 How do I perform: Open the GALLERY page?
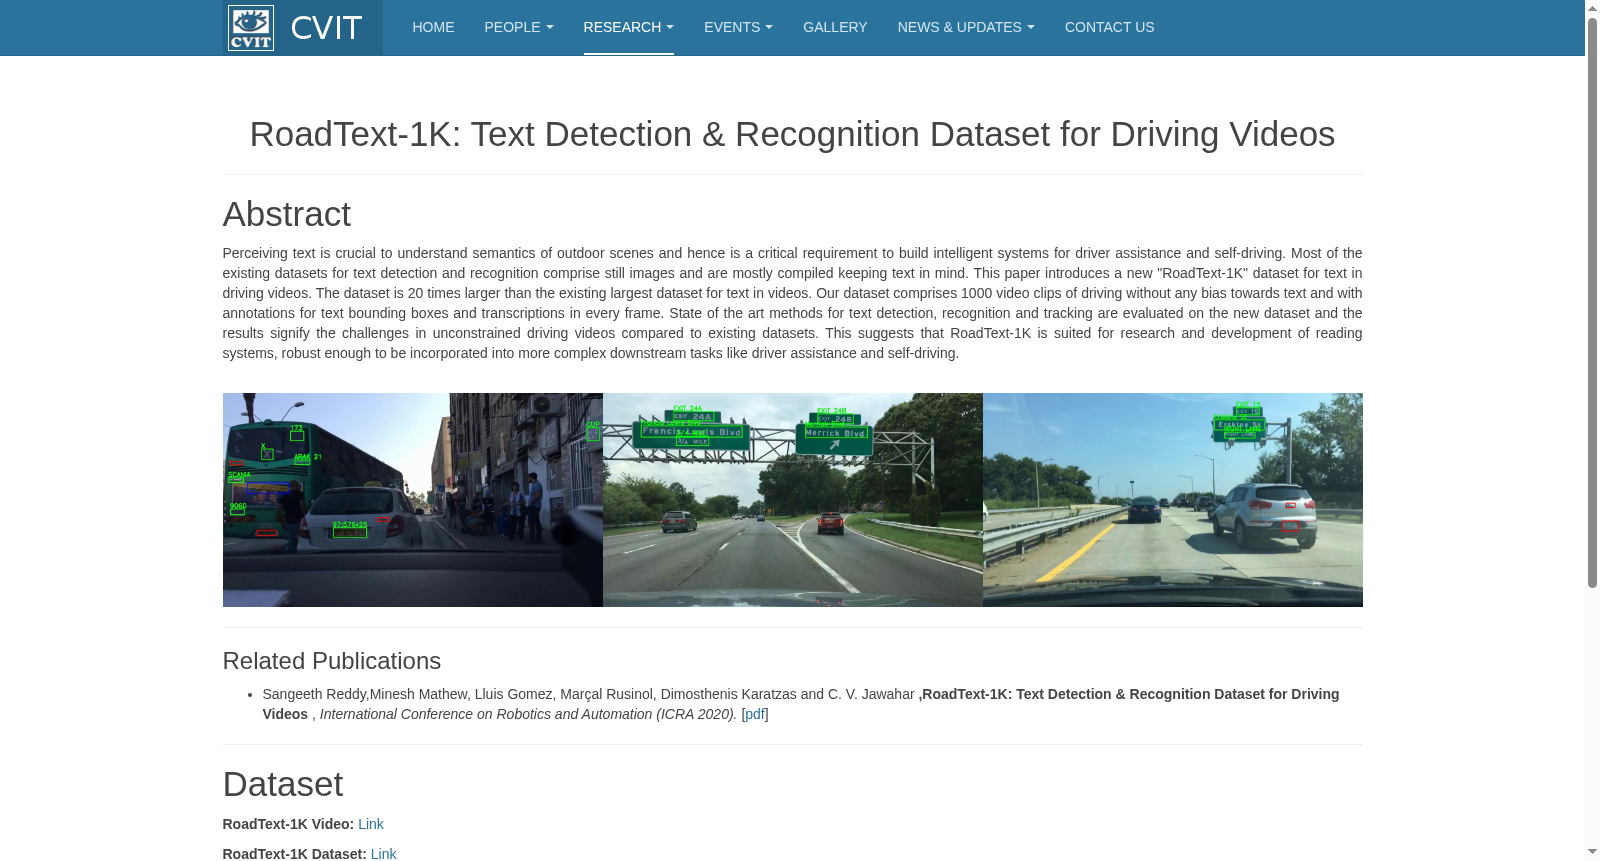(x=835, y=27)
